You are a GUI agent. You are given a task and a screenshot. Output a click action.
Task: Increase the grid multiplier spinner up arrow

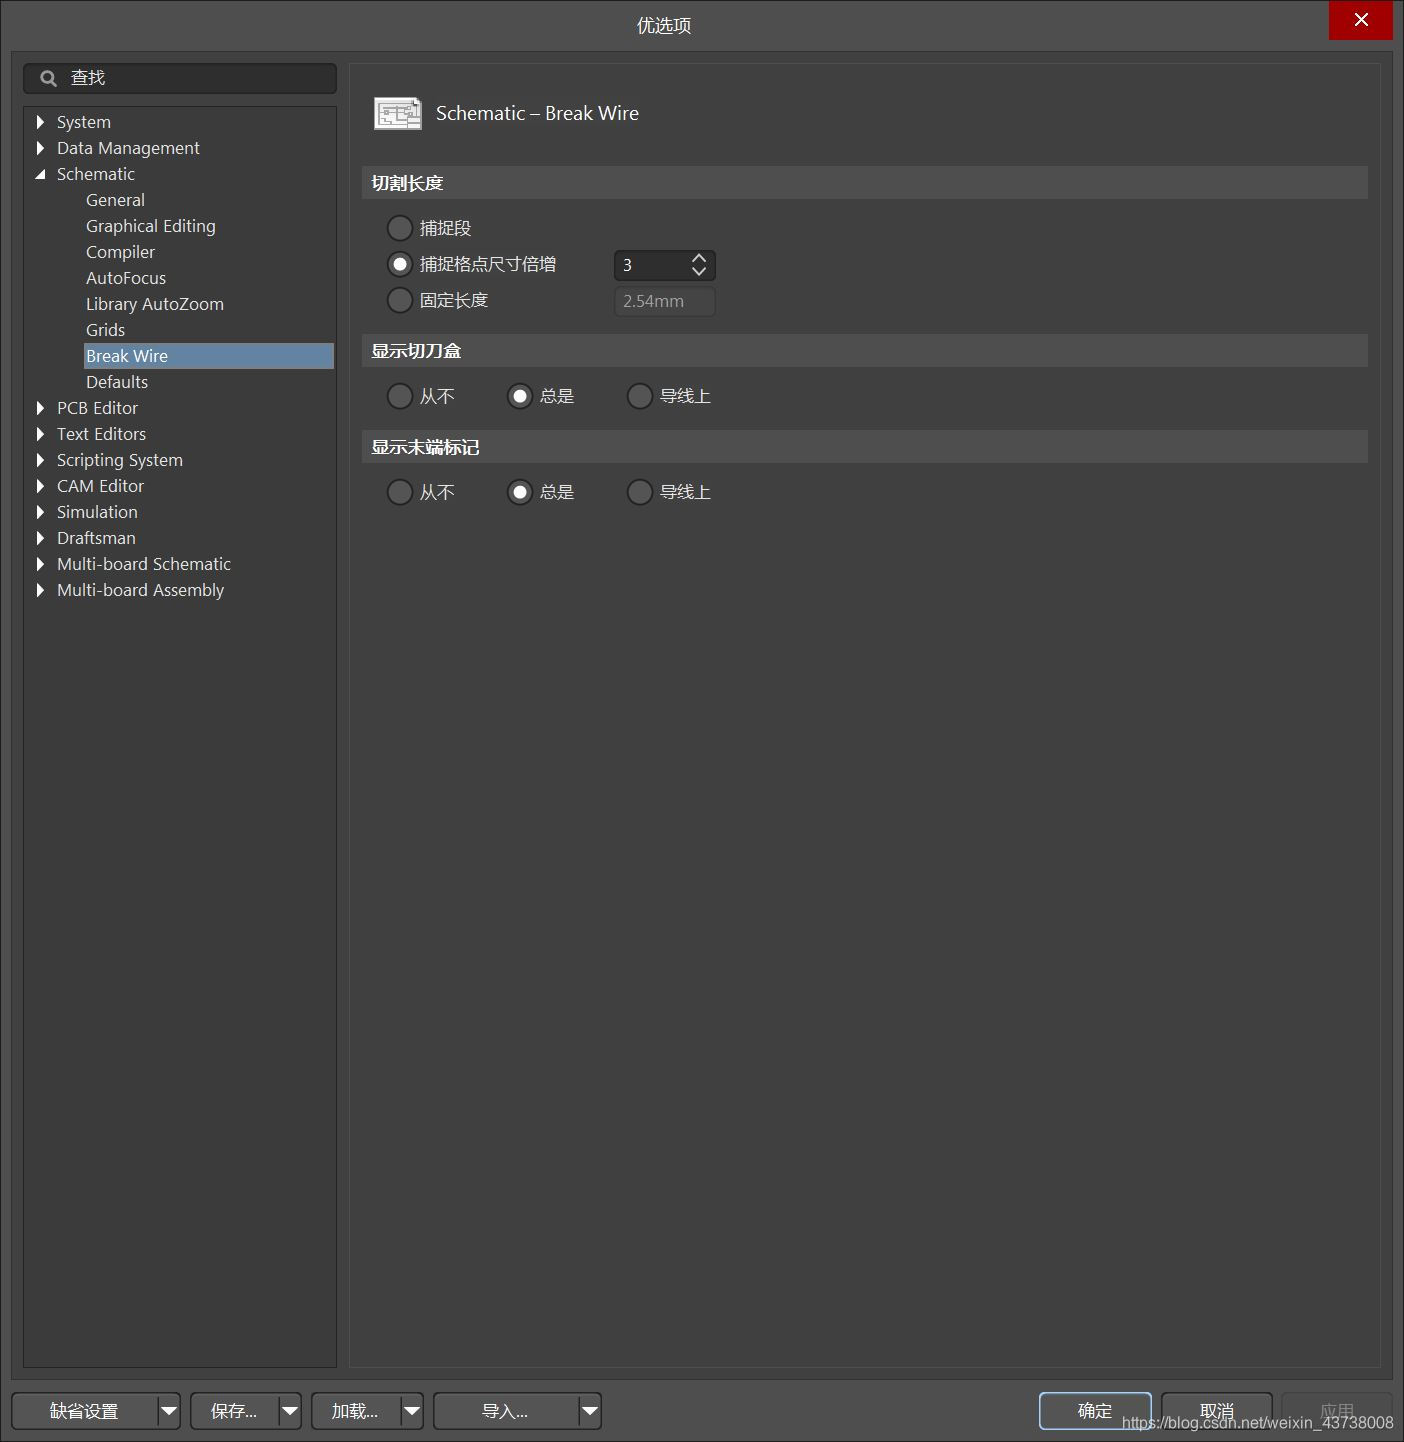[699, 258]
